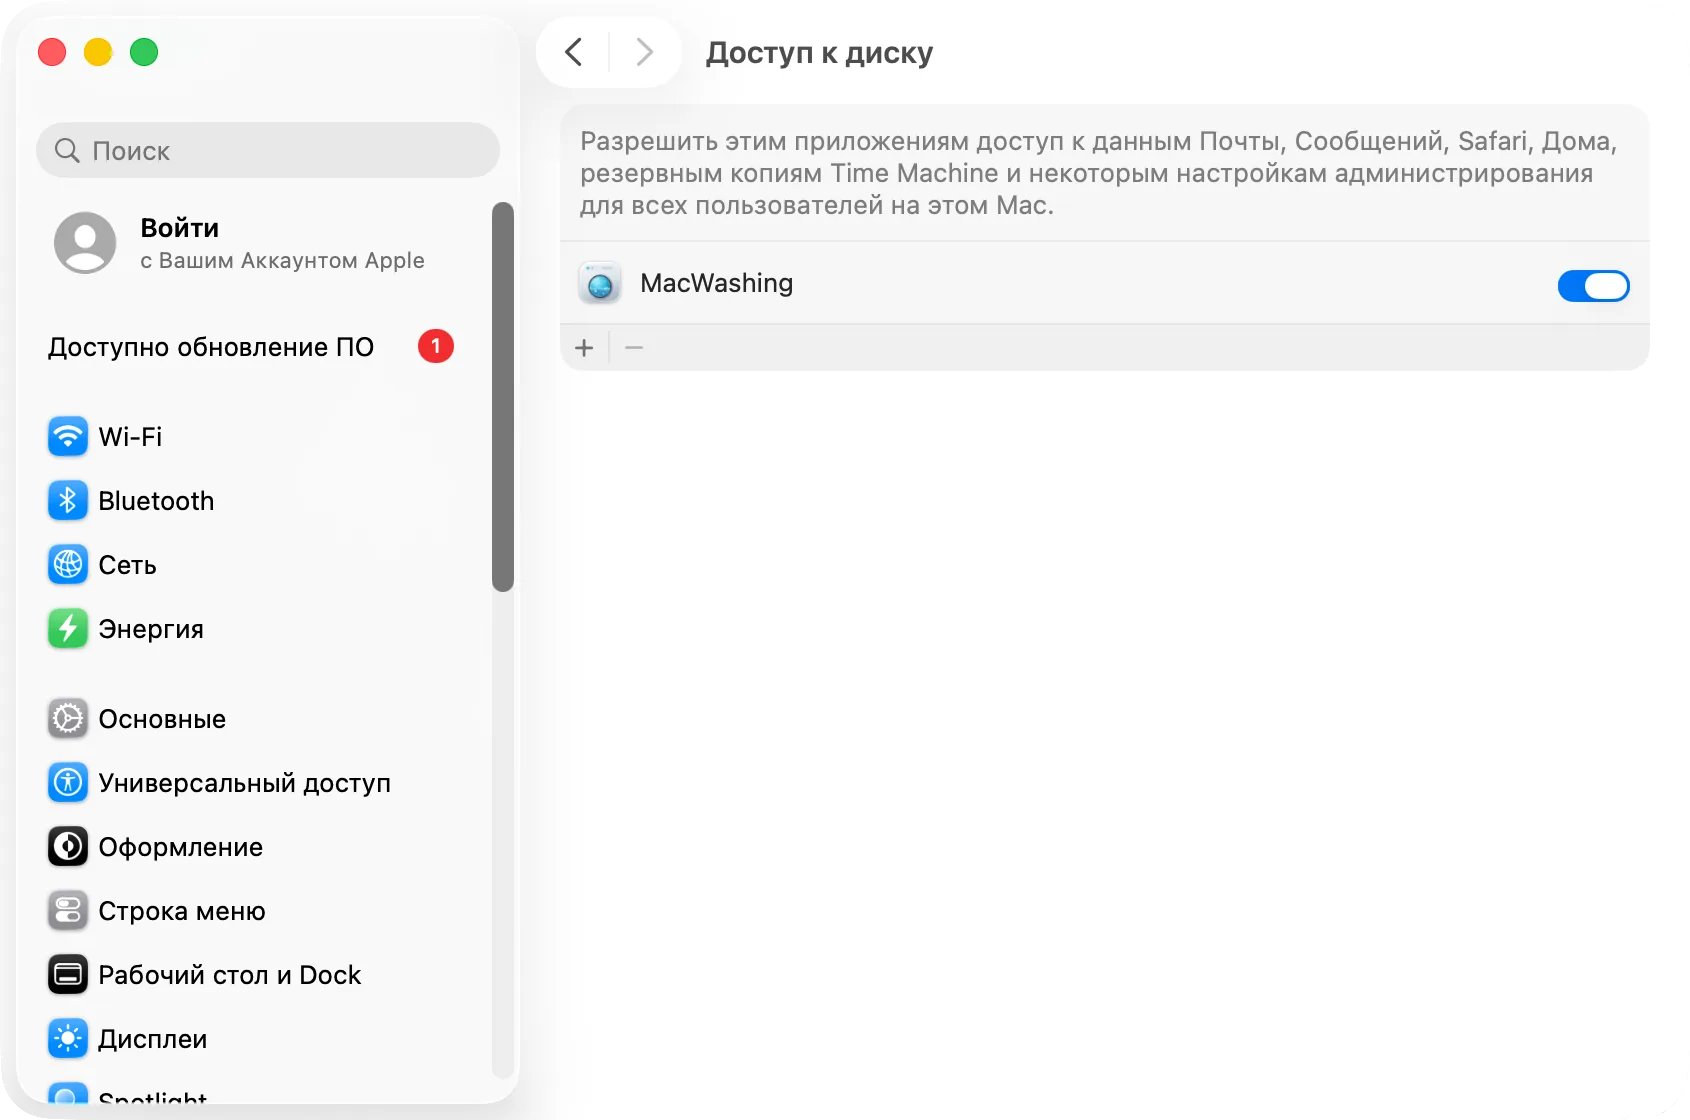Click the Универсальный доступ accessibility icon

pyautogui.click(x=68, y=783)
